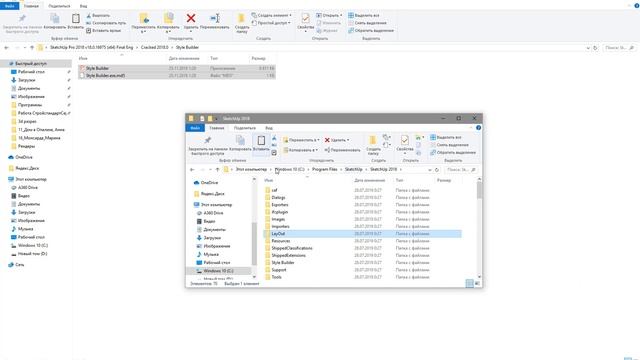
Task: Click Properties icon in back window ribbon
Action: 305,18
